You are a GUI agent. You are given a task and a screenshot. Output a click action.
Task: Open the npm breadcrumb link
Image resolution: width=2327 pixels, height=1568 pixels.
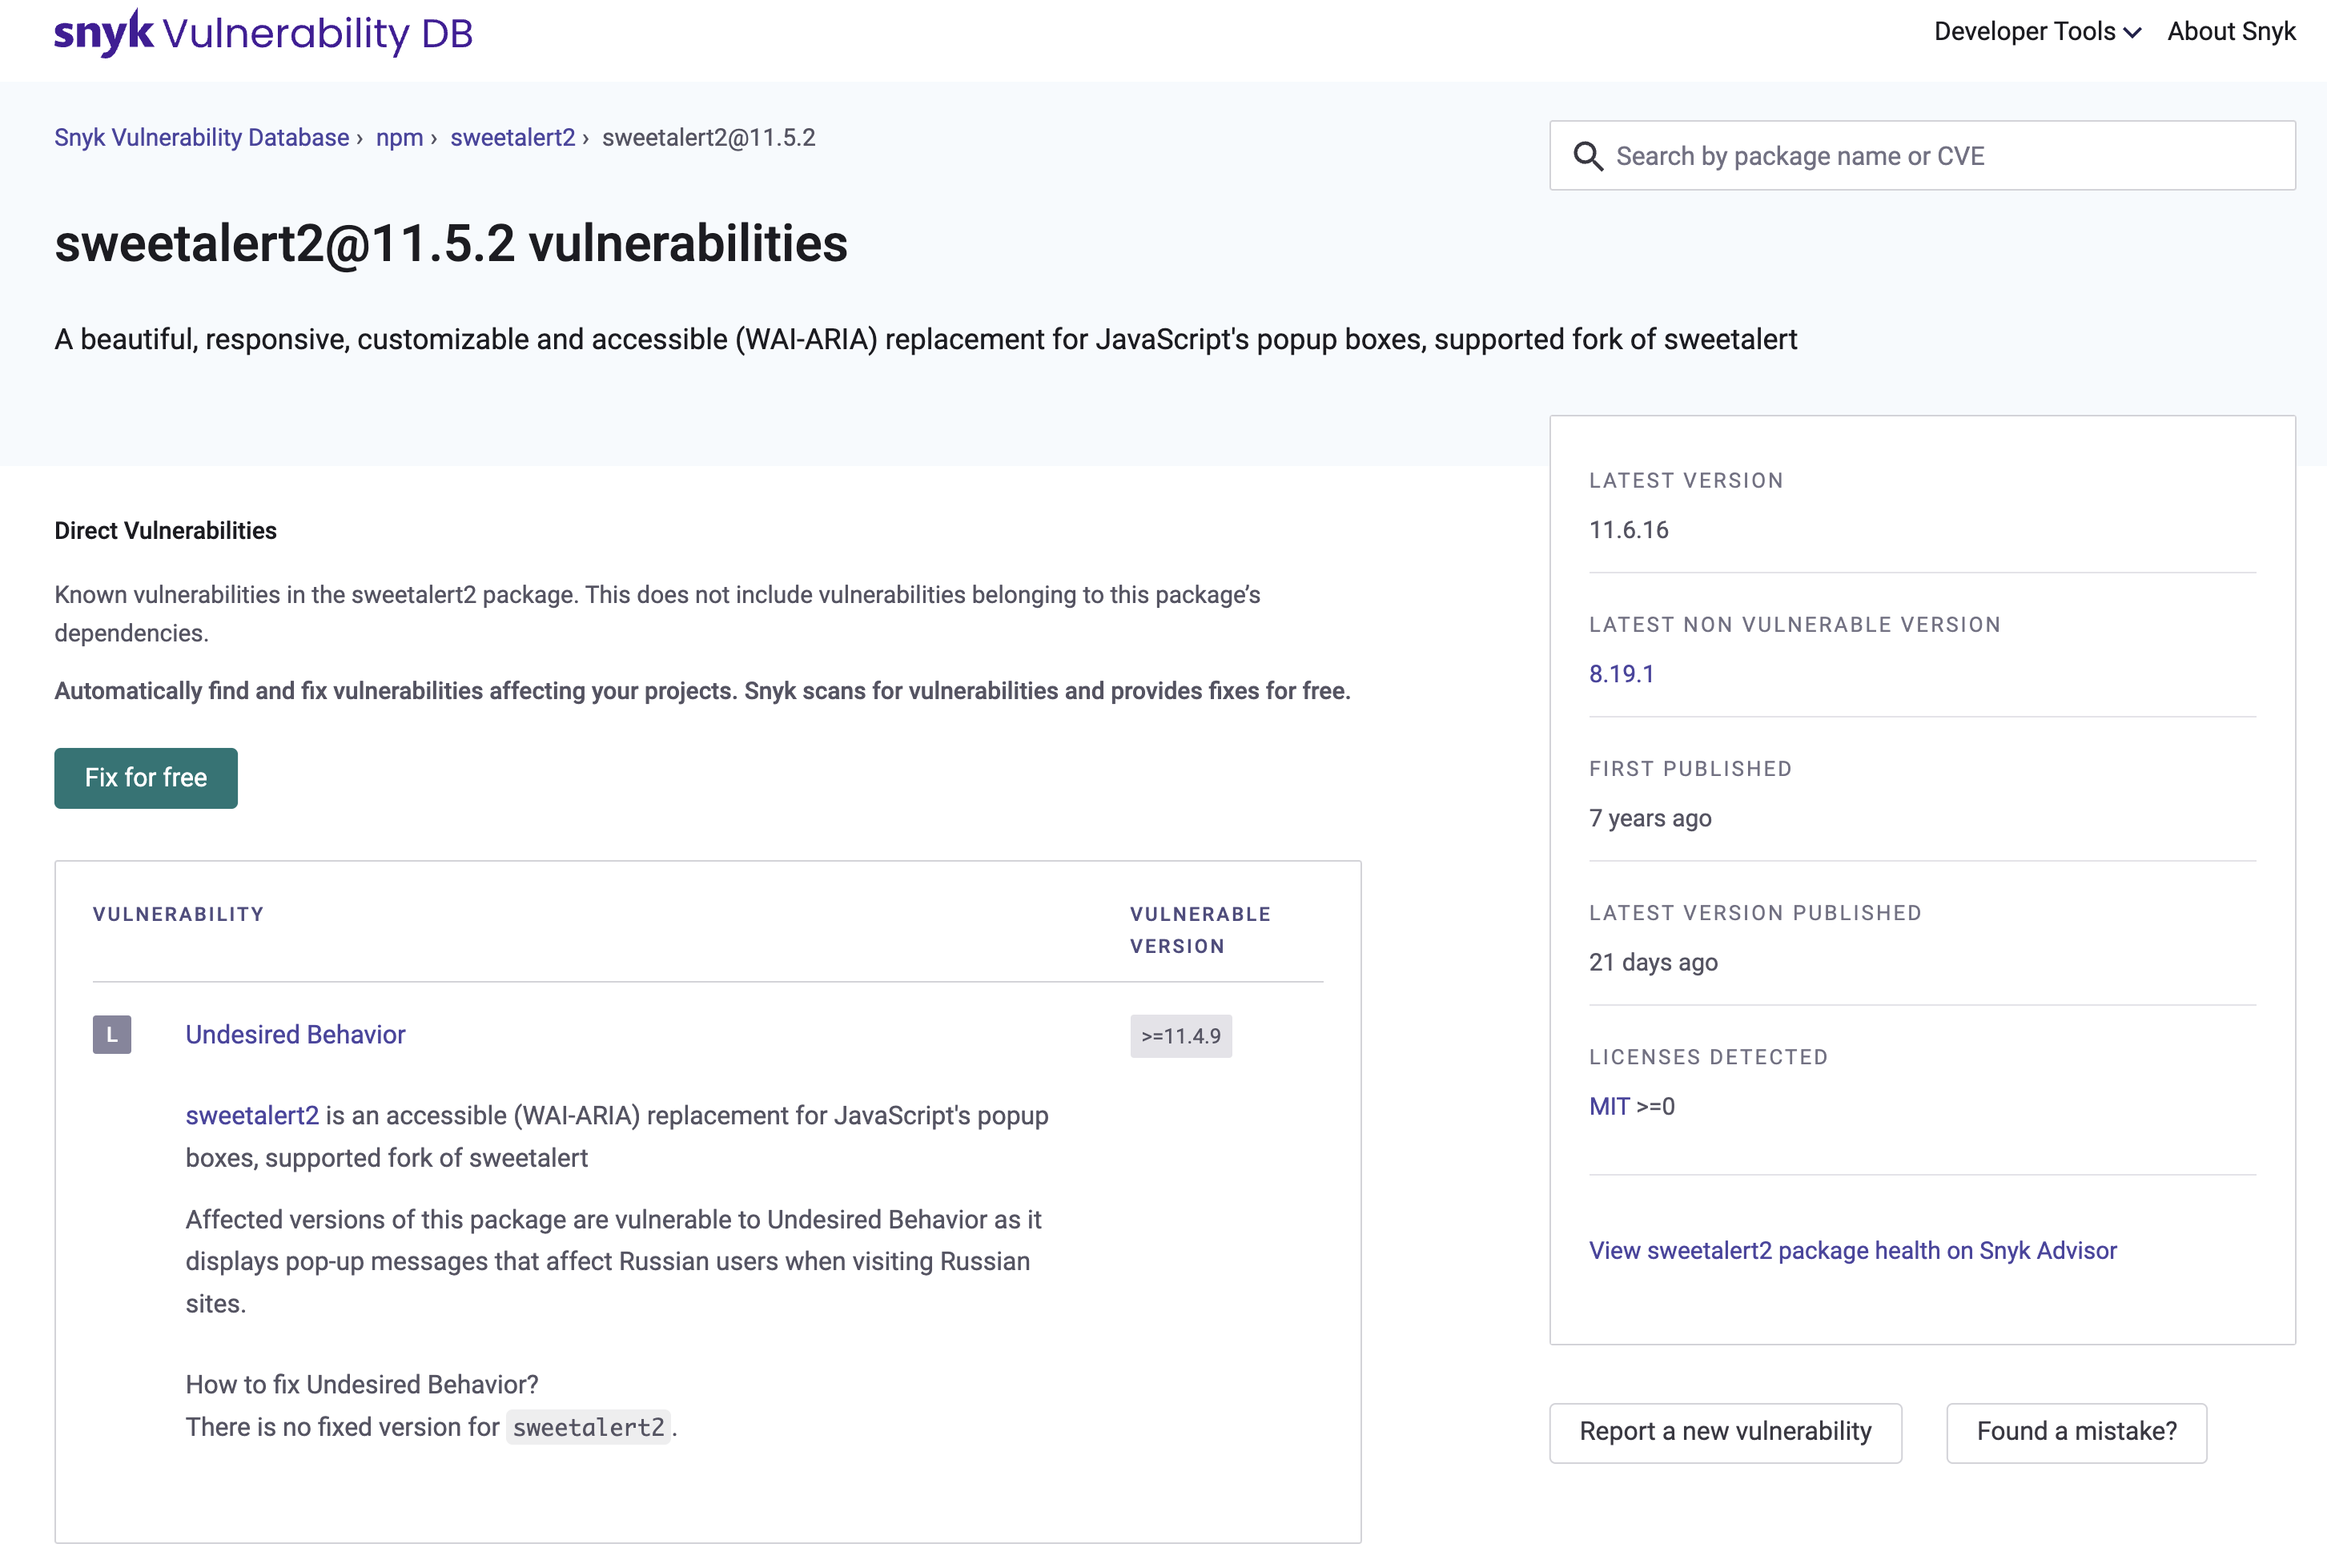tap(399, 137)
